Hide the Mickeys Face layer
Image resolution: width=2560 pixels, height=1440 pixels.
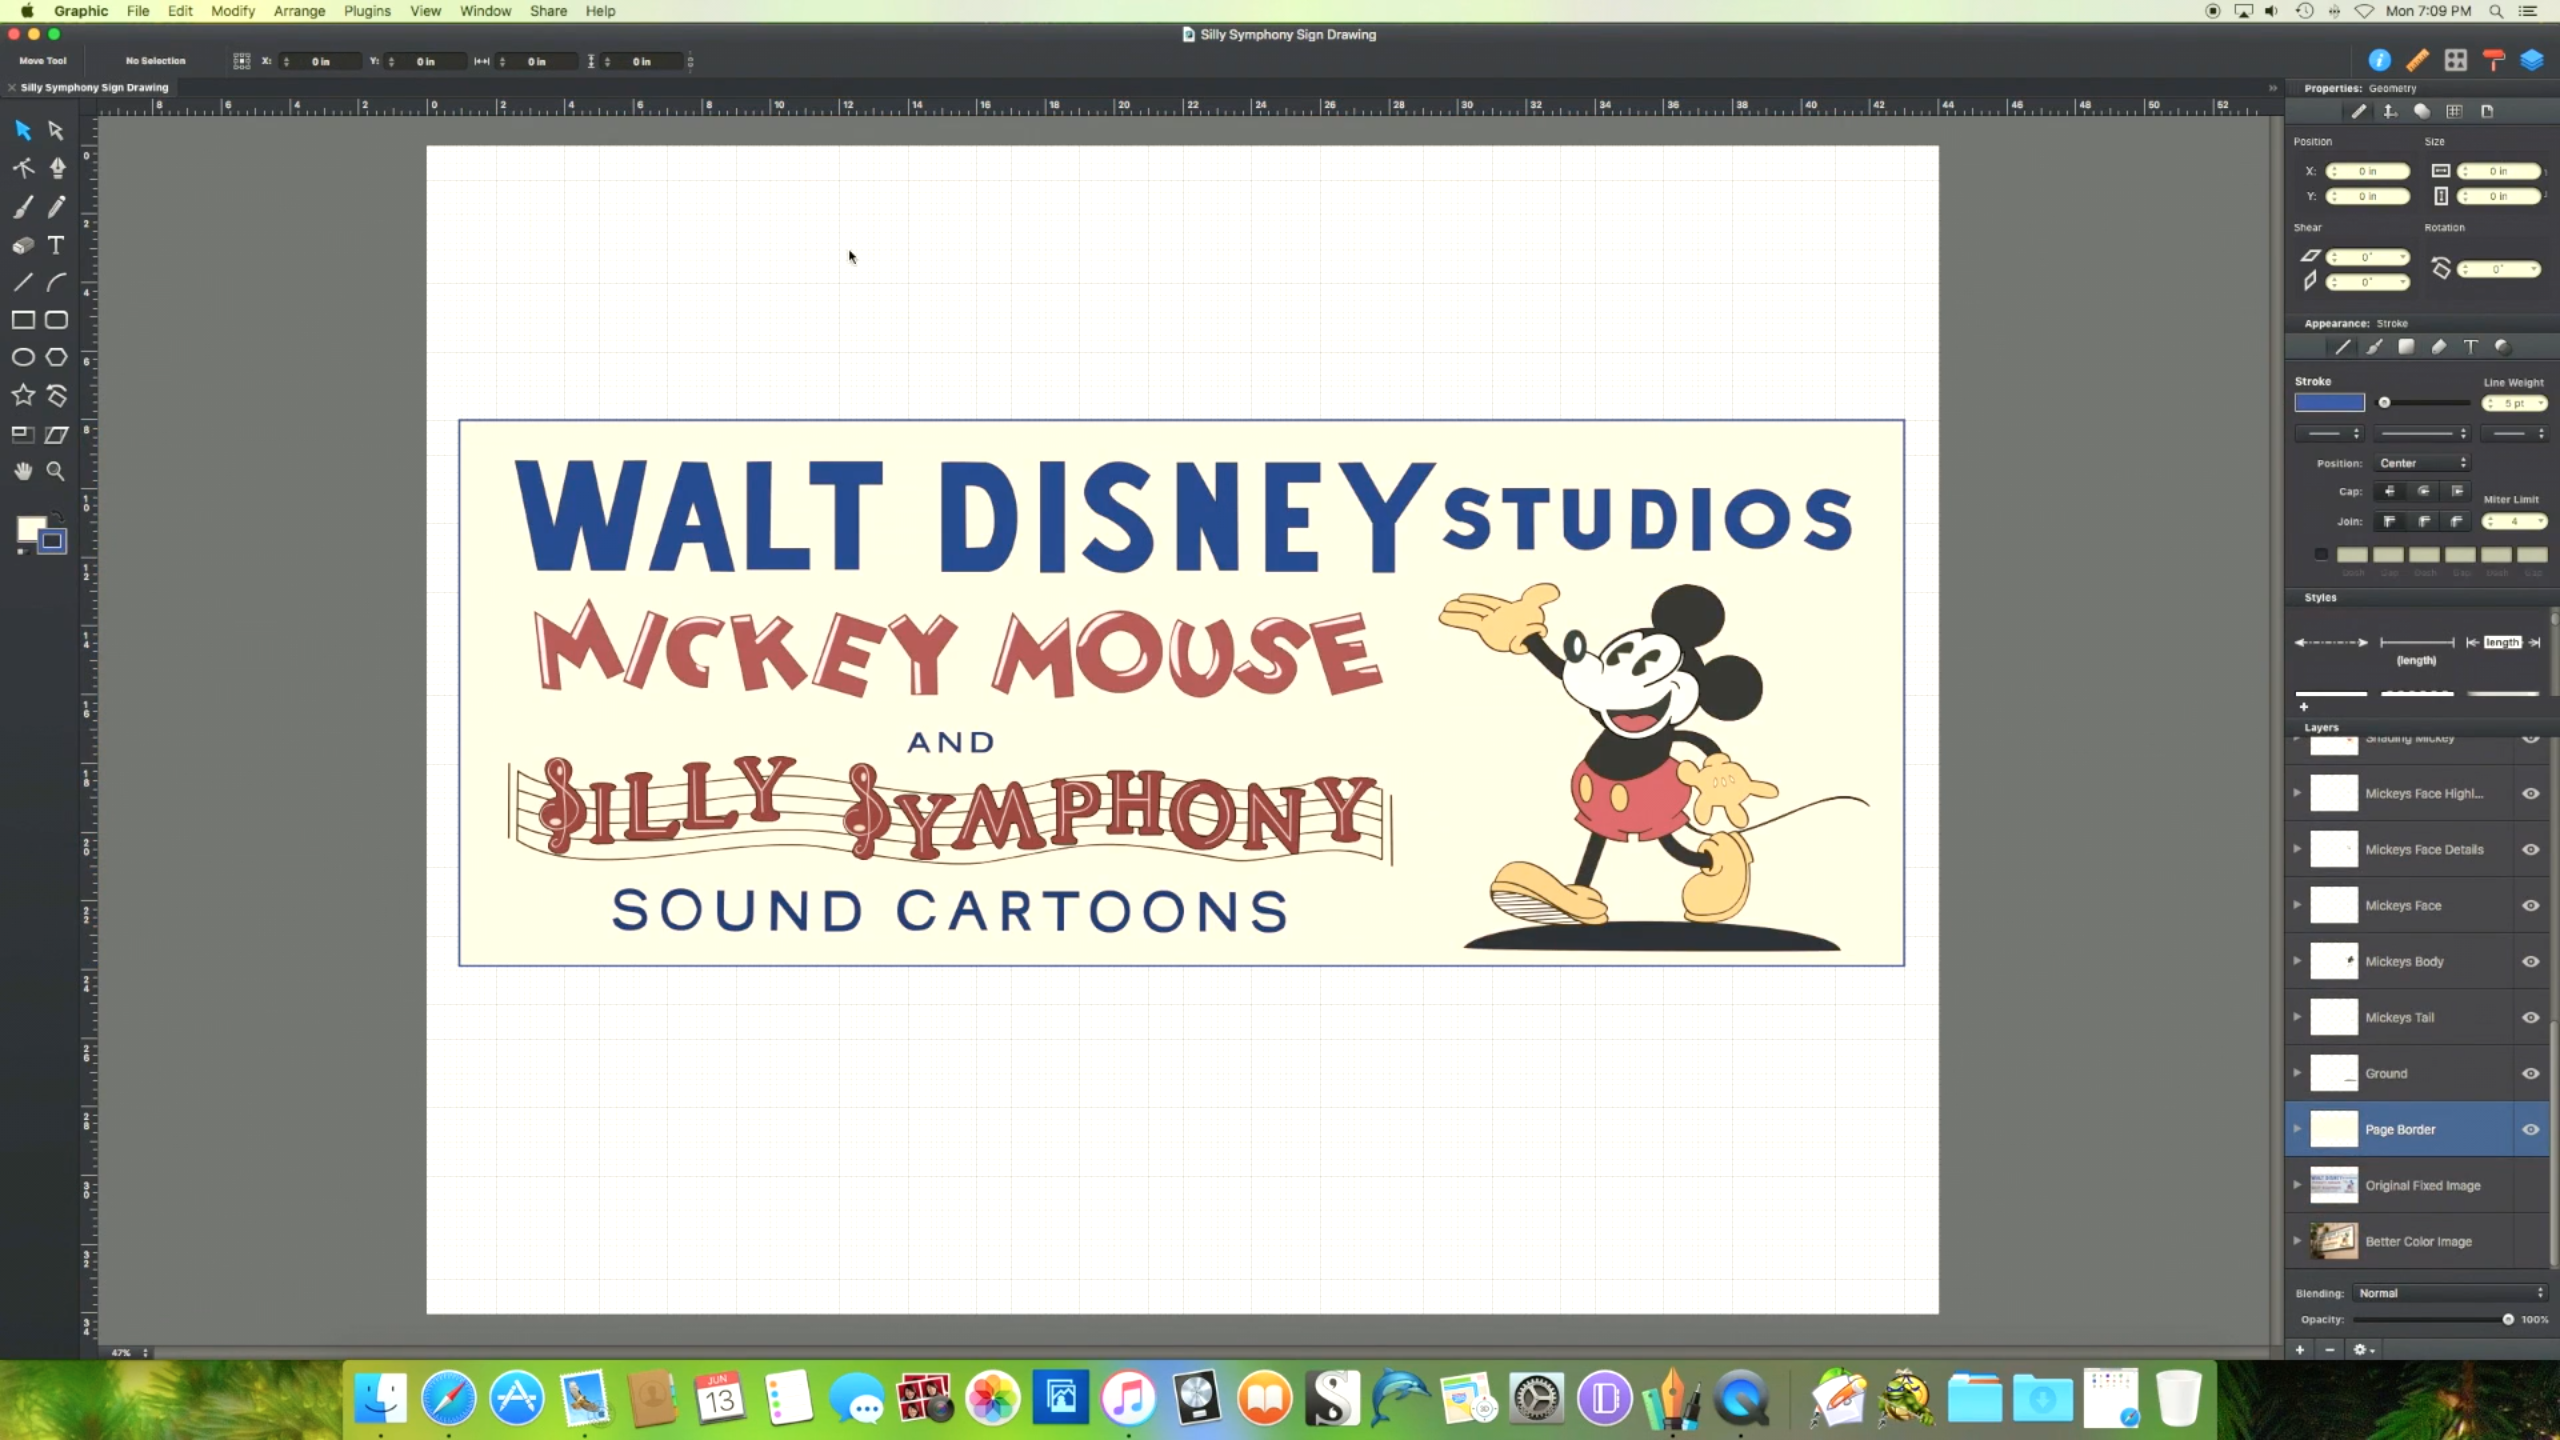tap(2530, 905)
